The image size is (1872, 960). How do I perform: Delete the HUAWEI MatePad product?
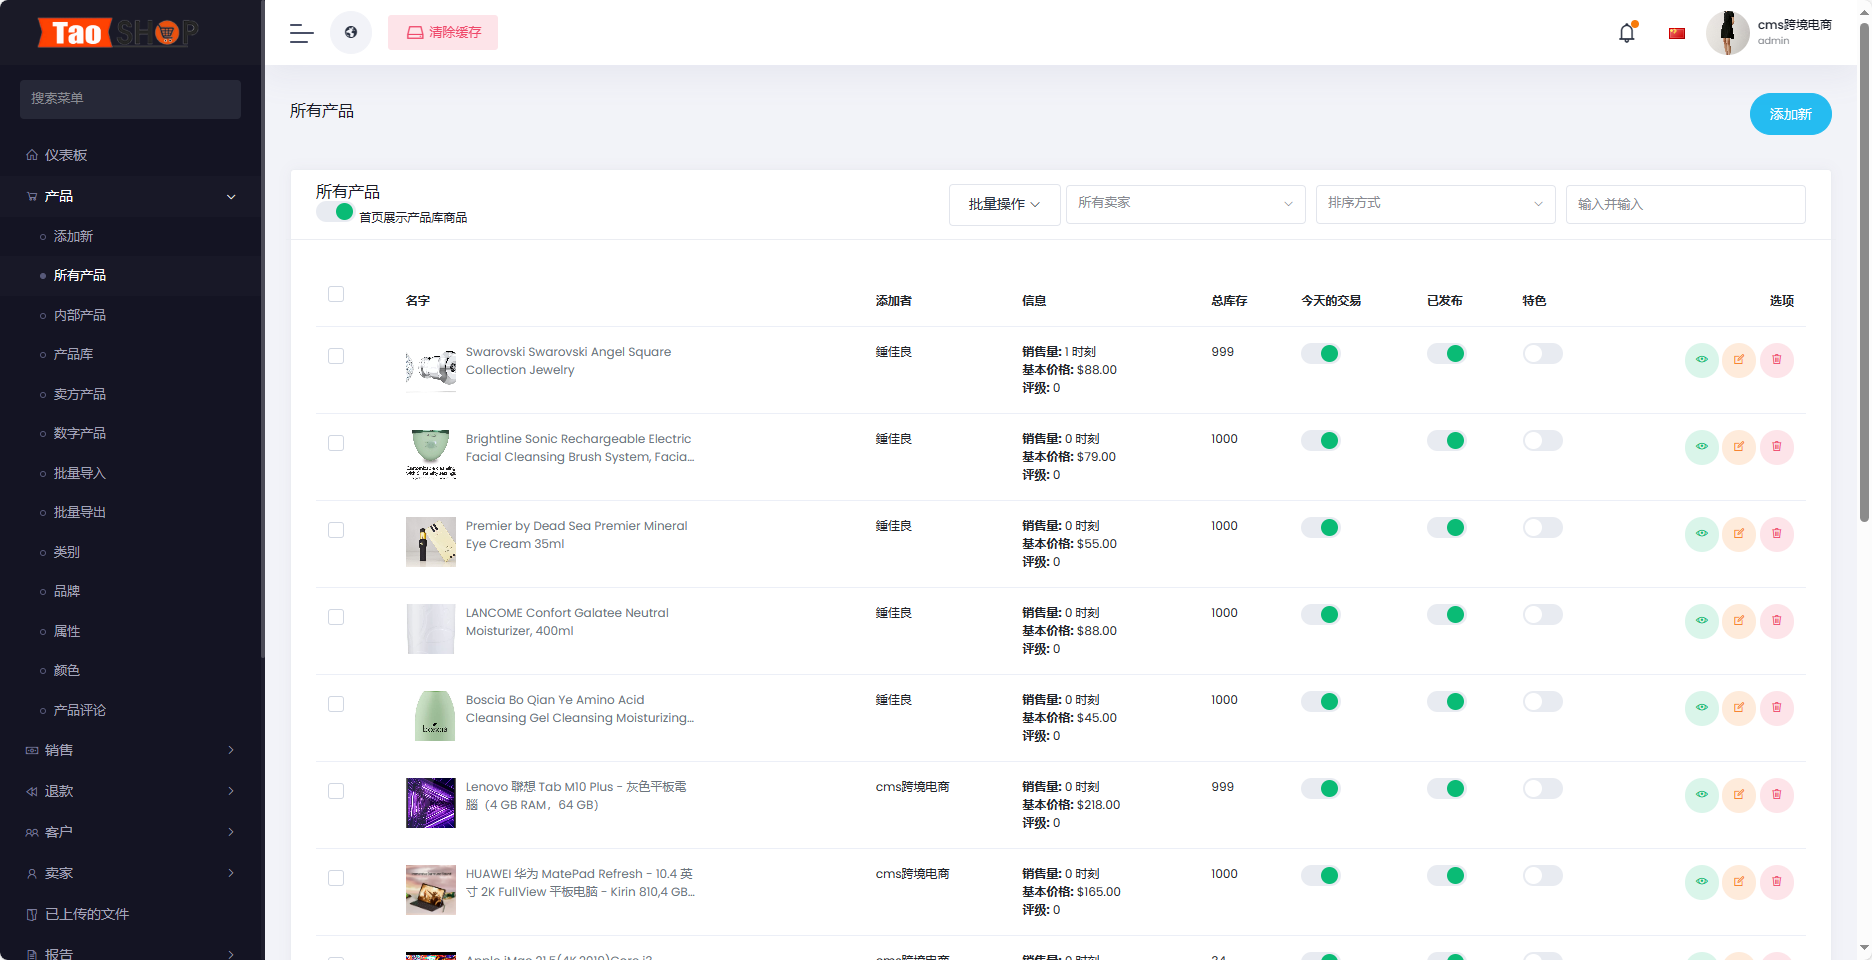point(1777,882)
